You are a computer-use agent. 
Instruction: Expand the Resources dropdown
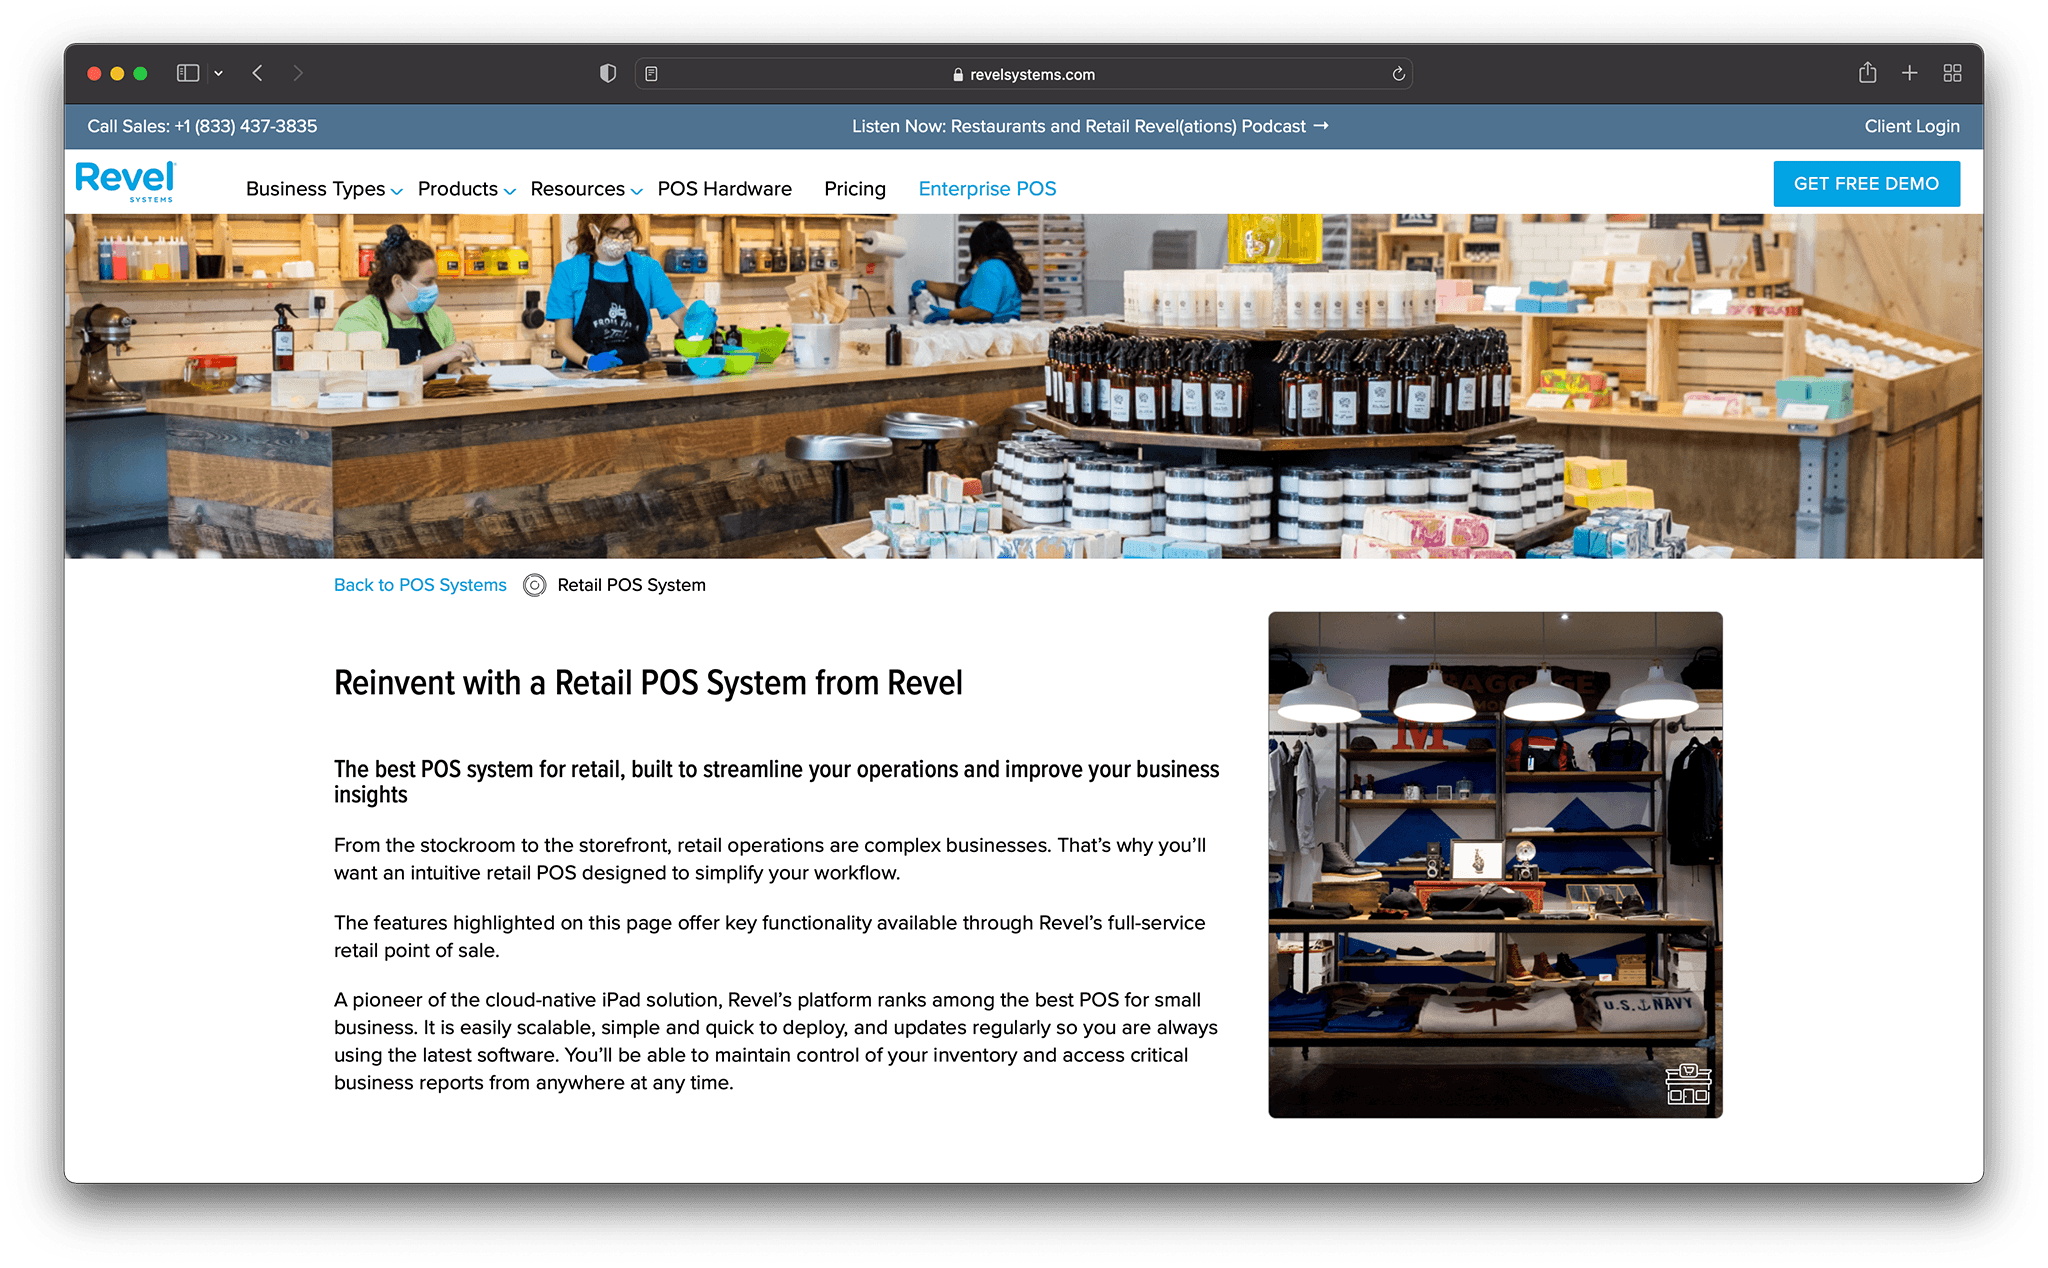[578, 189]
